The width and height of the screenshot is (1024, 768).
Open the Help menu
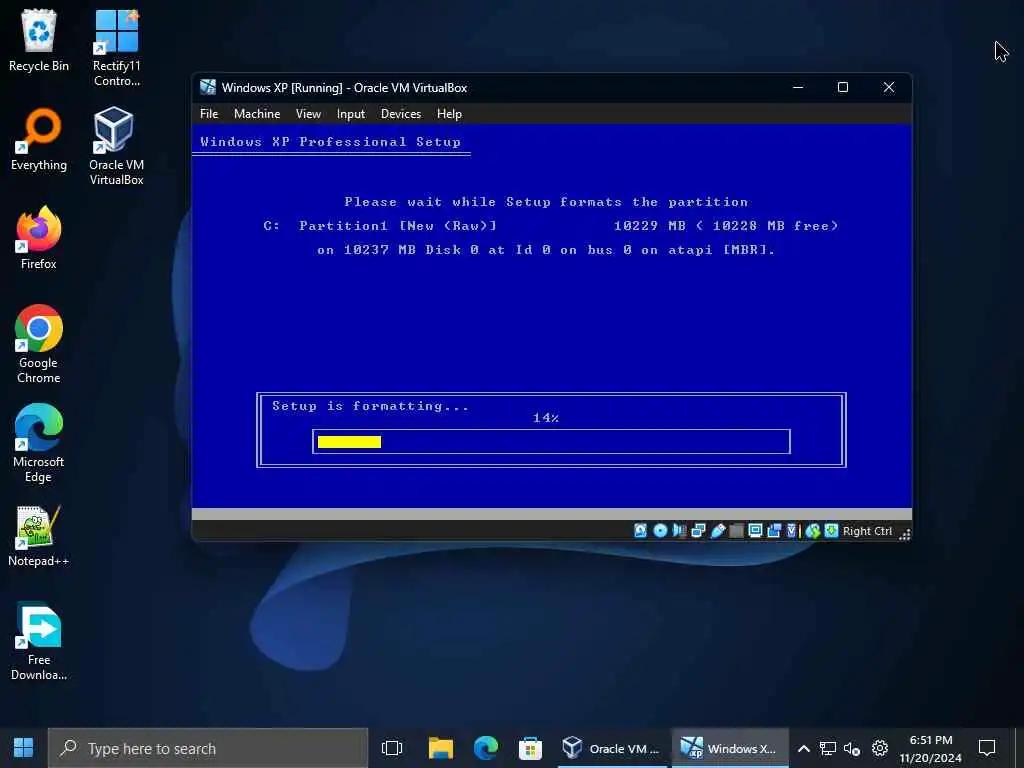pos(449,114)
